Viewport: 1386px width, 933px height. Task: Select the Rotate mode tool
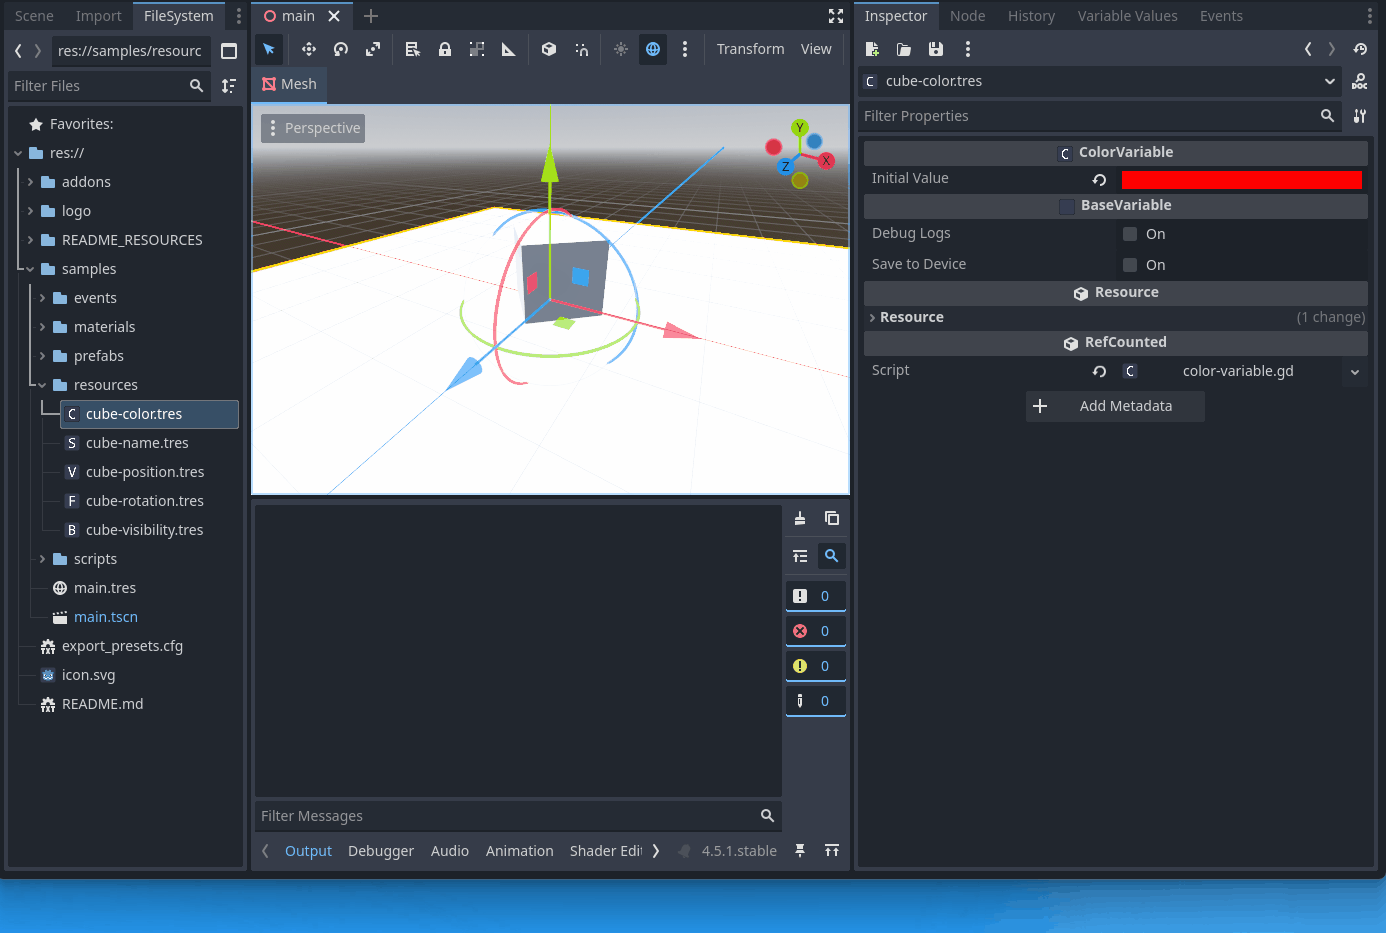coord(341,49)
